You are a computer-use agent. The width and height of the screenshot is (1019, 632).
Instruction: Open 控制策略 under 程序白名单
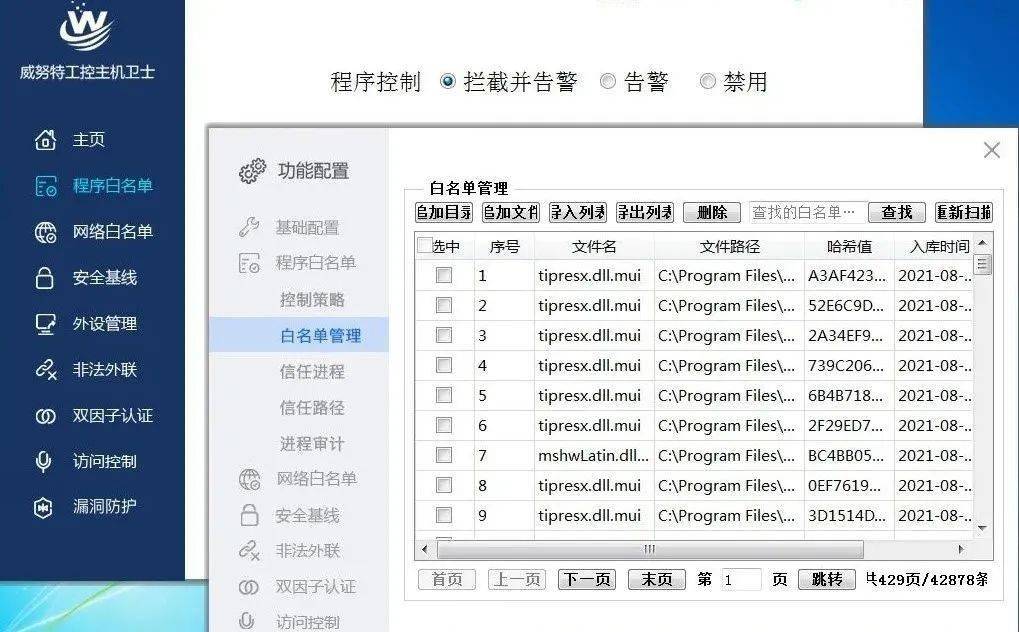[x=312, y=300]
